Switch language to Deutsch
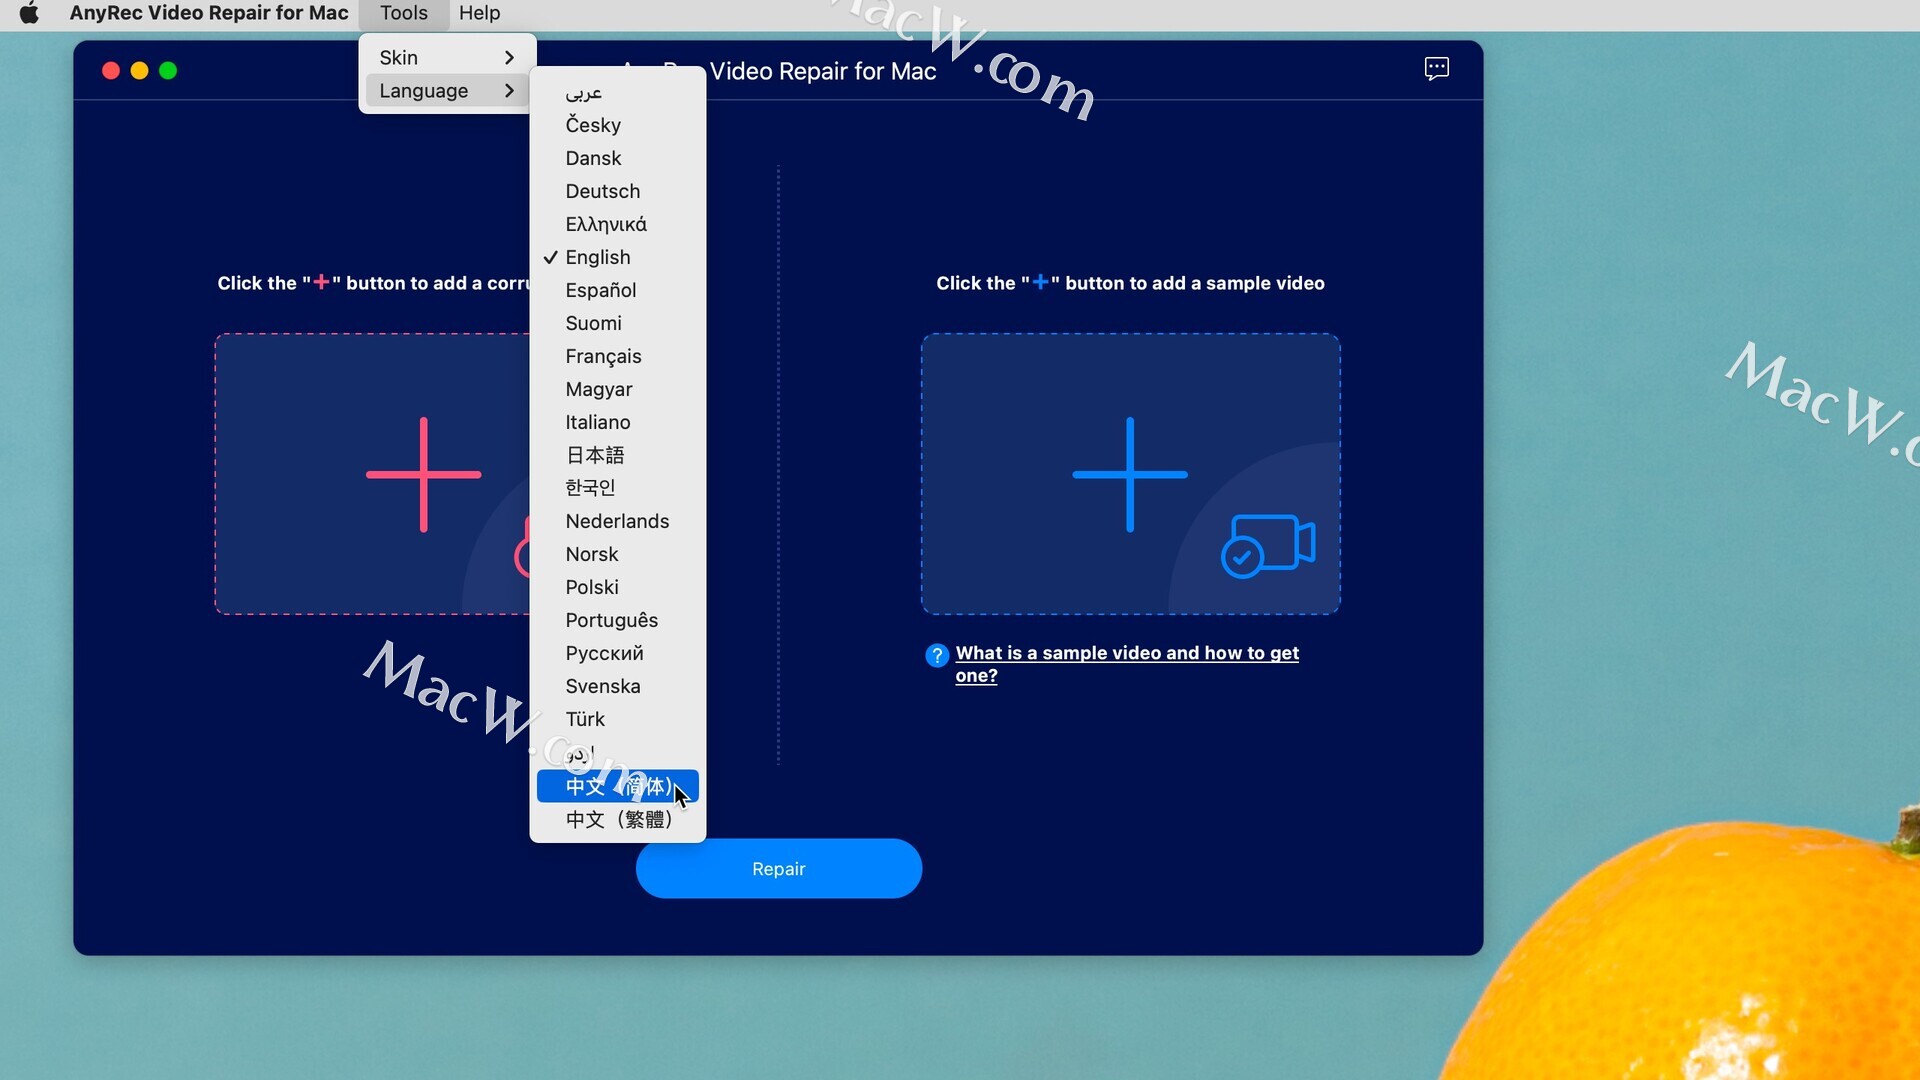Screen dimensions: 1920x1080 click(618, 191)
